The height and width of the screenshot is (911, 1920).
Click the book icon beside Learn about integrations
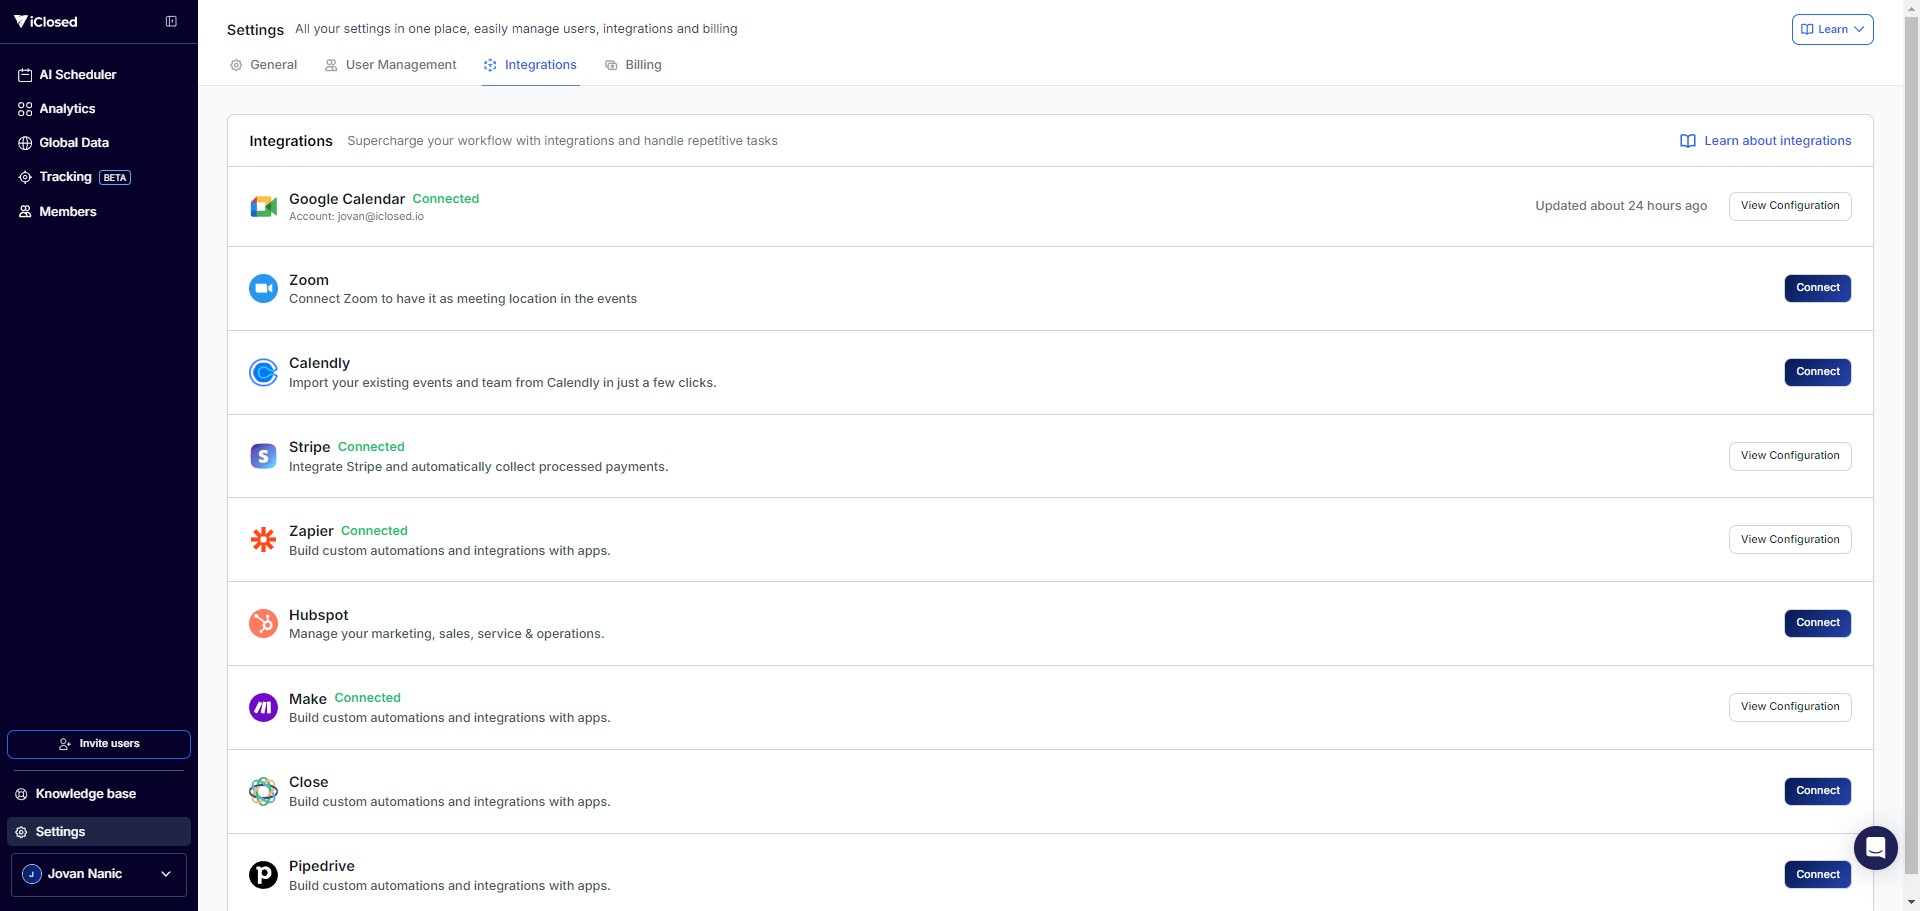(x=1688, y=141)
